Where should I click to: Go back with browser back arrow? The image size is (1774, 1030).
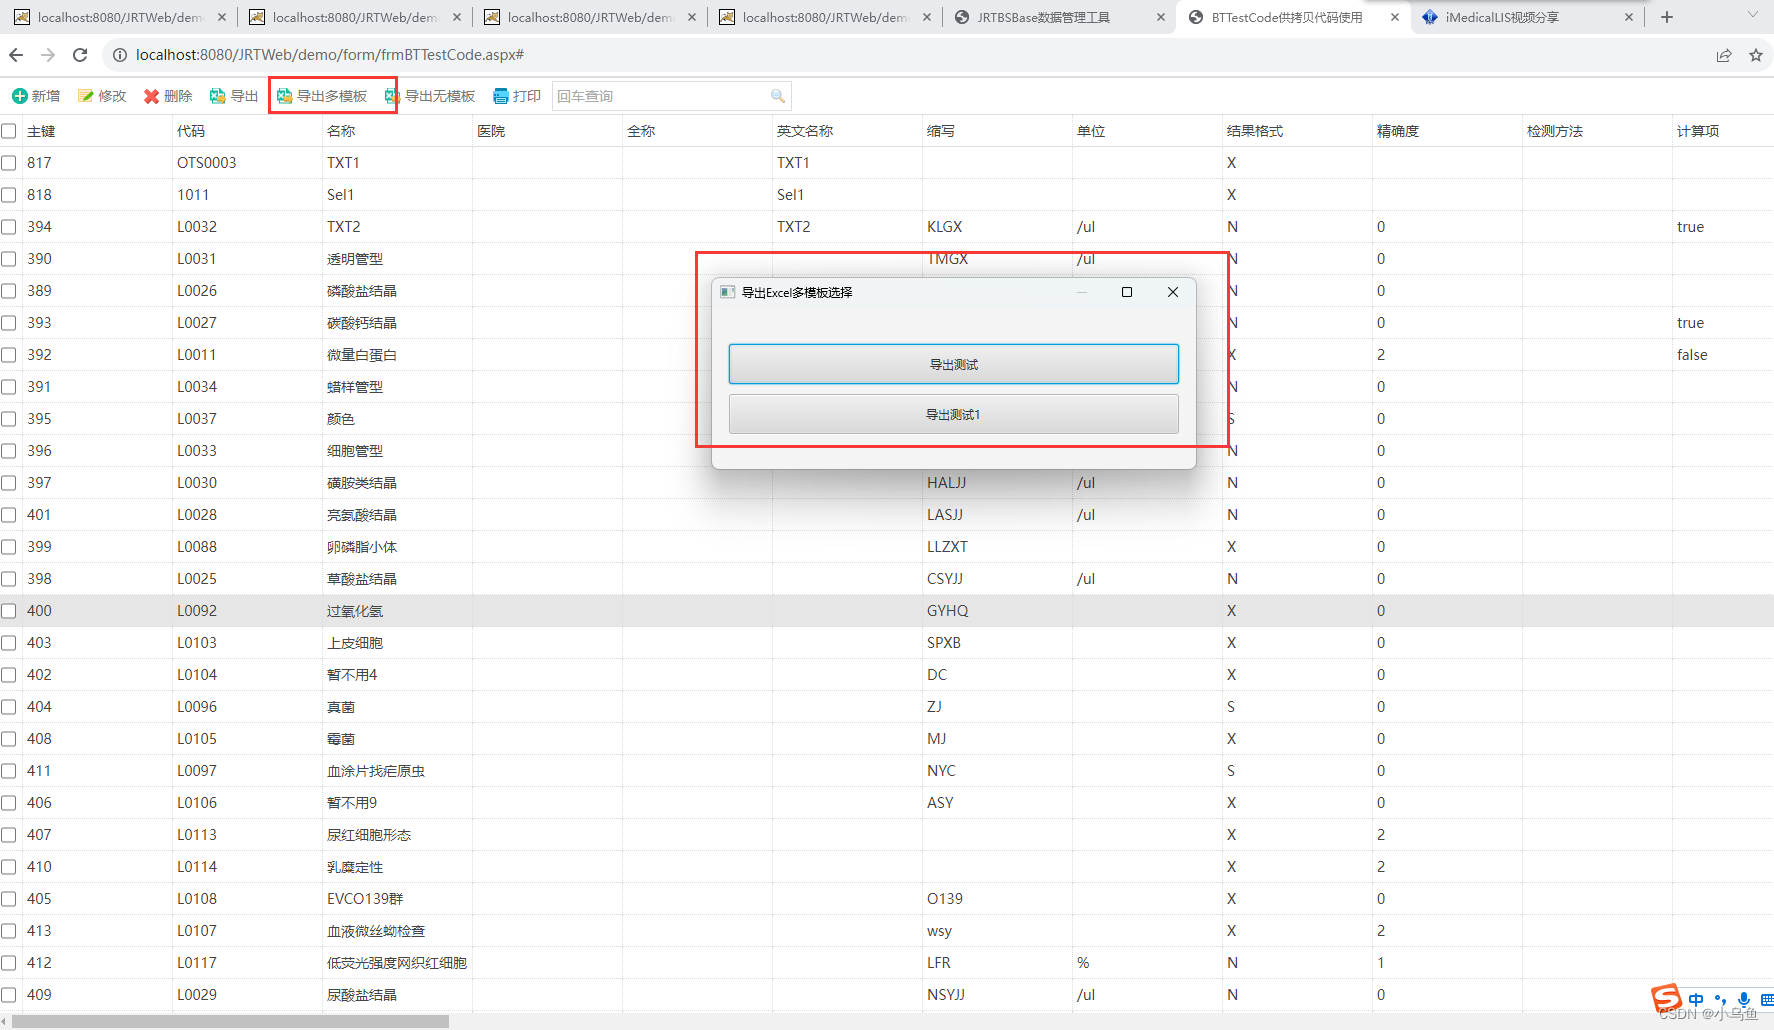[16, 55]
